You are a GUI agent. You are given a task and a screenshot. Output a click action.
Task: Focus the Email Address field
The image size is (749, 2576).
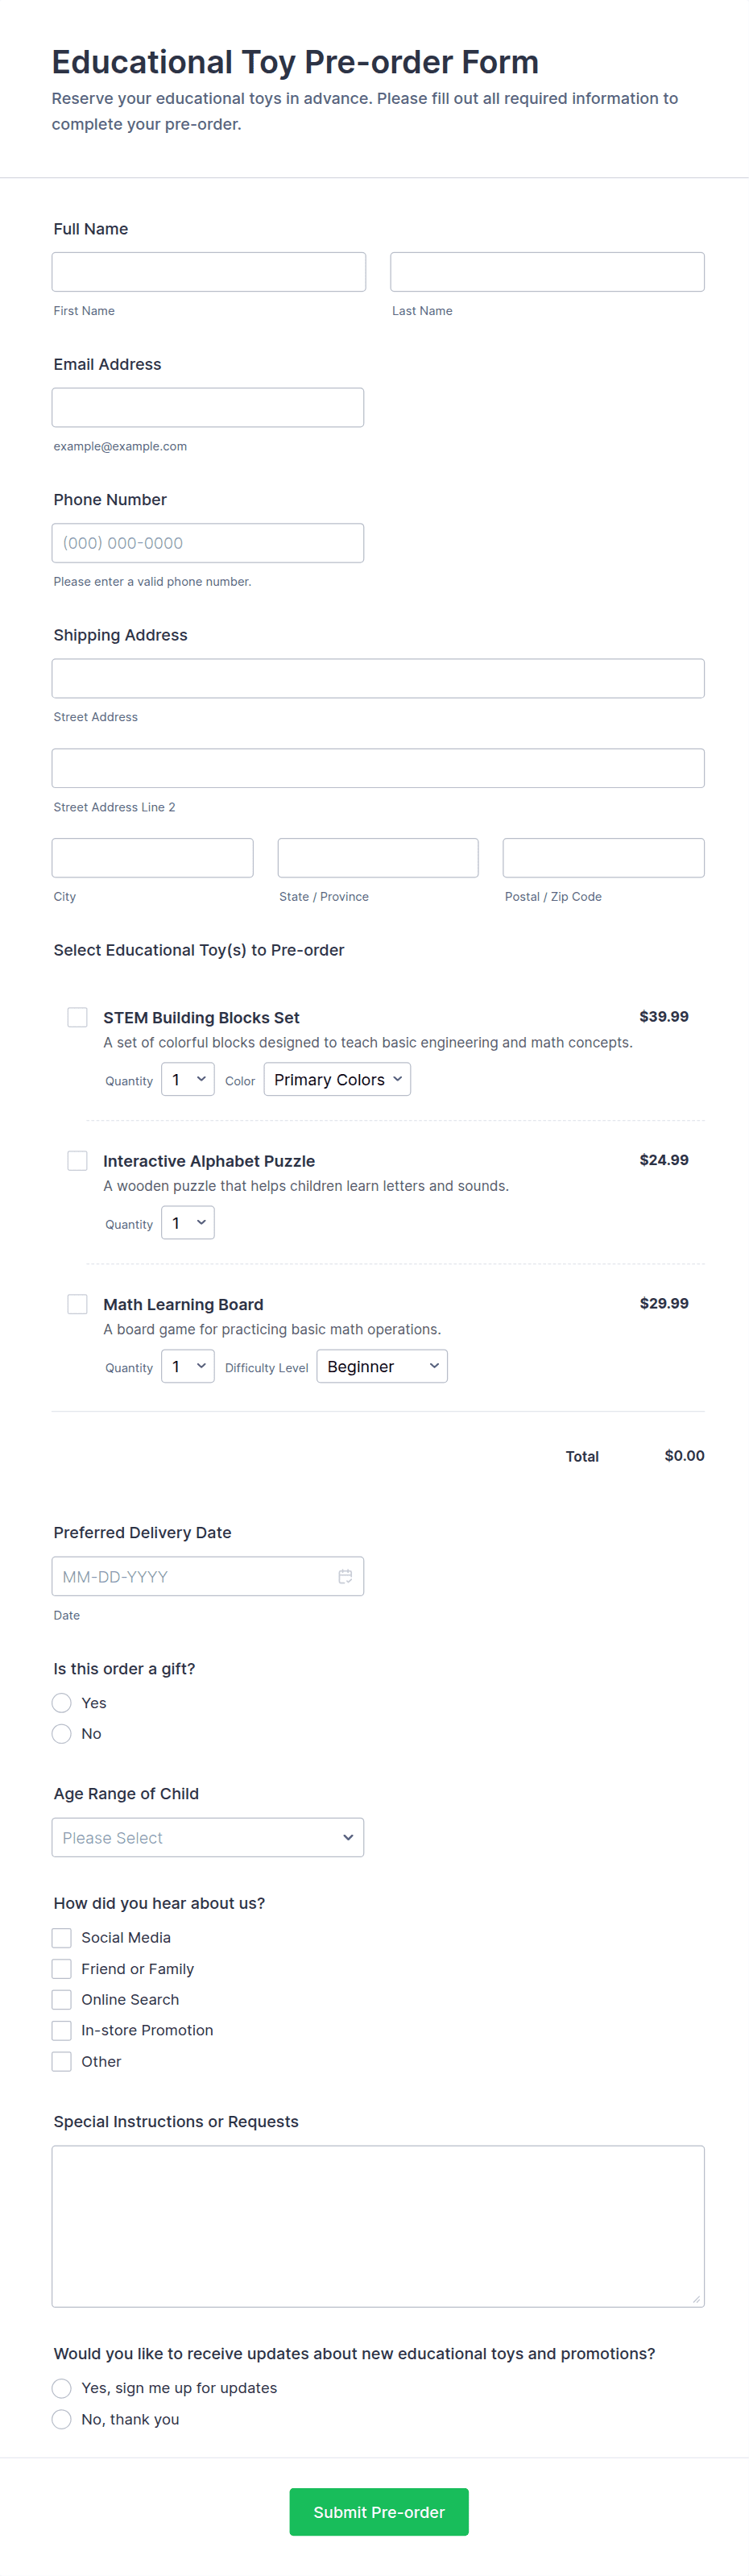(208, 408)
